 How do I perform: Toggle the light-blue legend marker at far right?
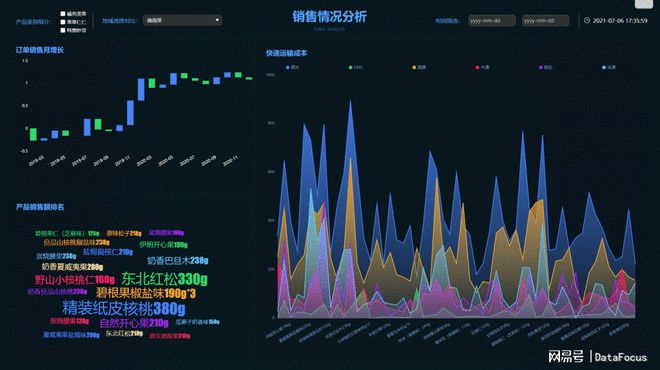(604, 67)
